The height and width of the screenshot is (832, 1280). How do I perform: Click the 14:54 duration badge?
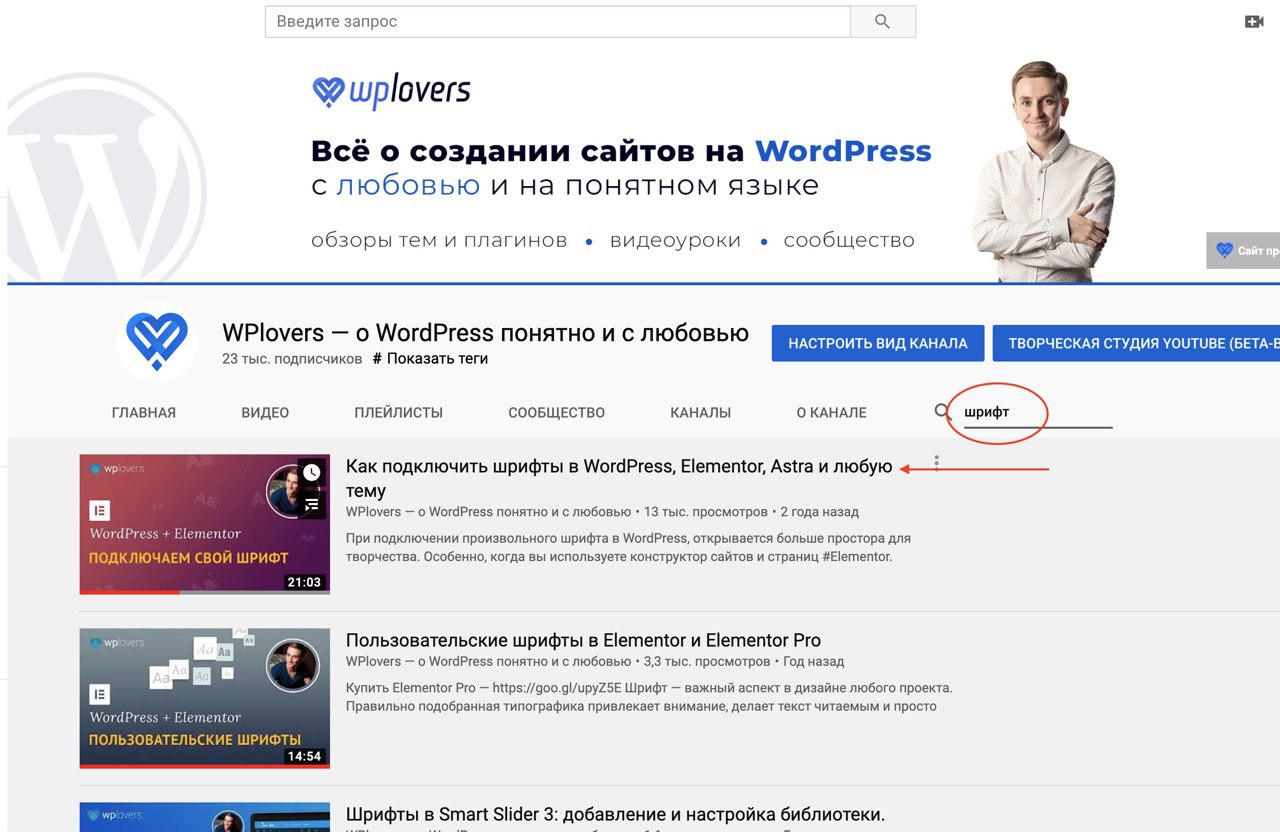304,756
